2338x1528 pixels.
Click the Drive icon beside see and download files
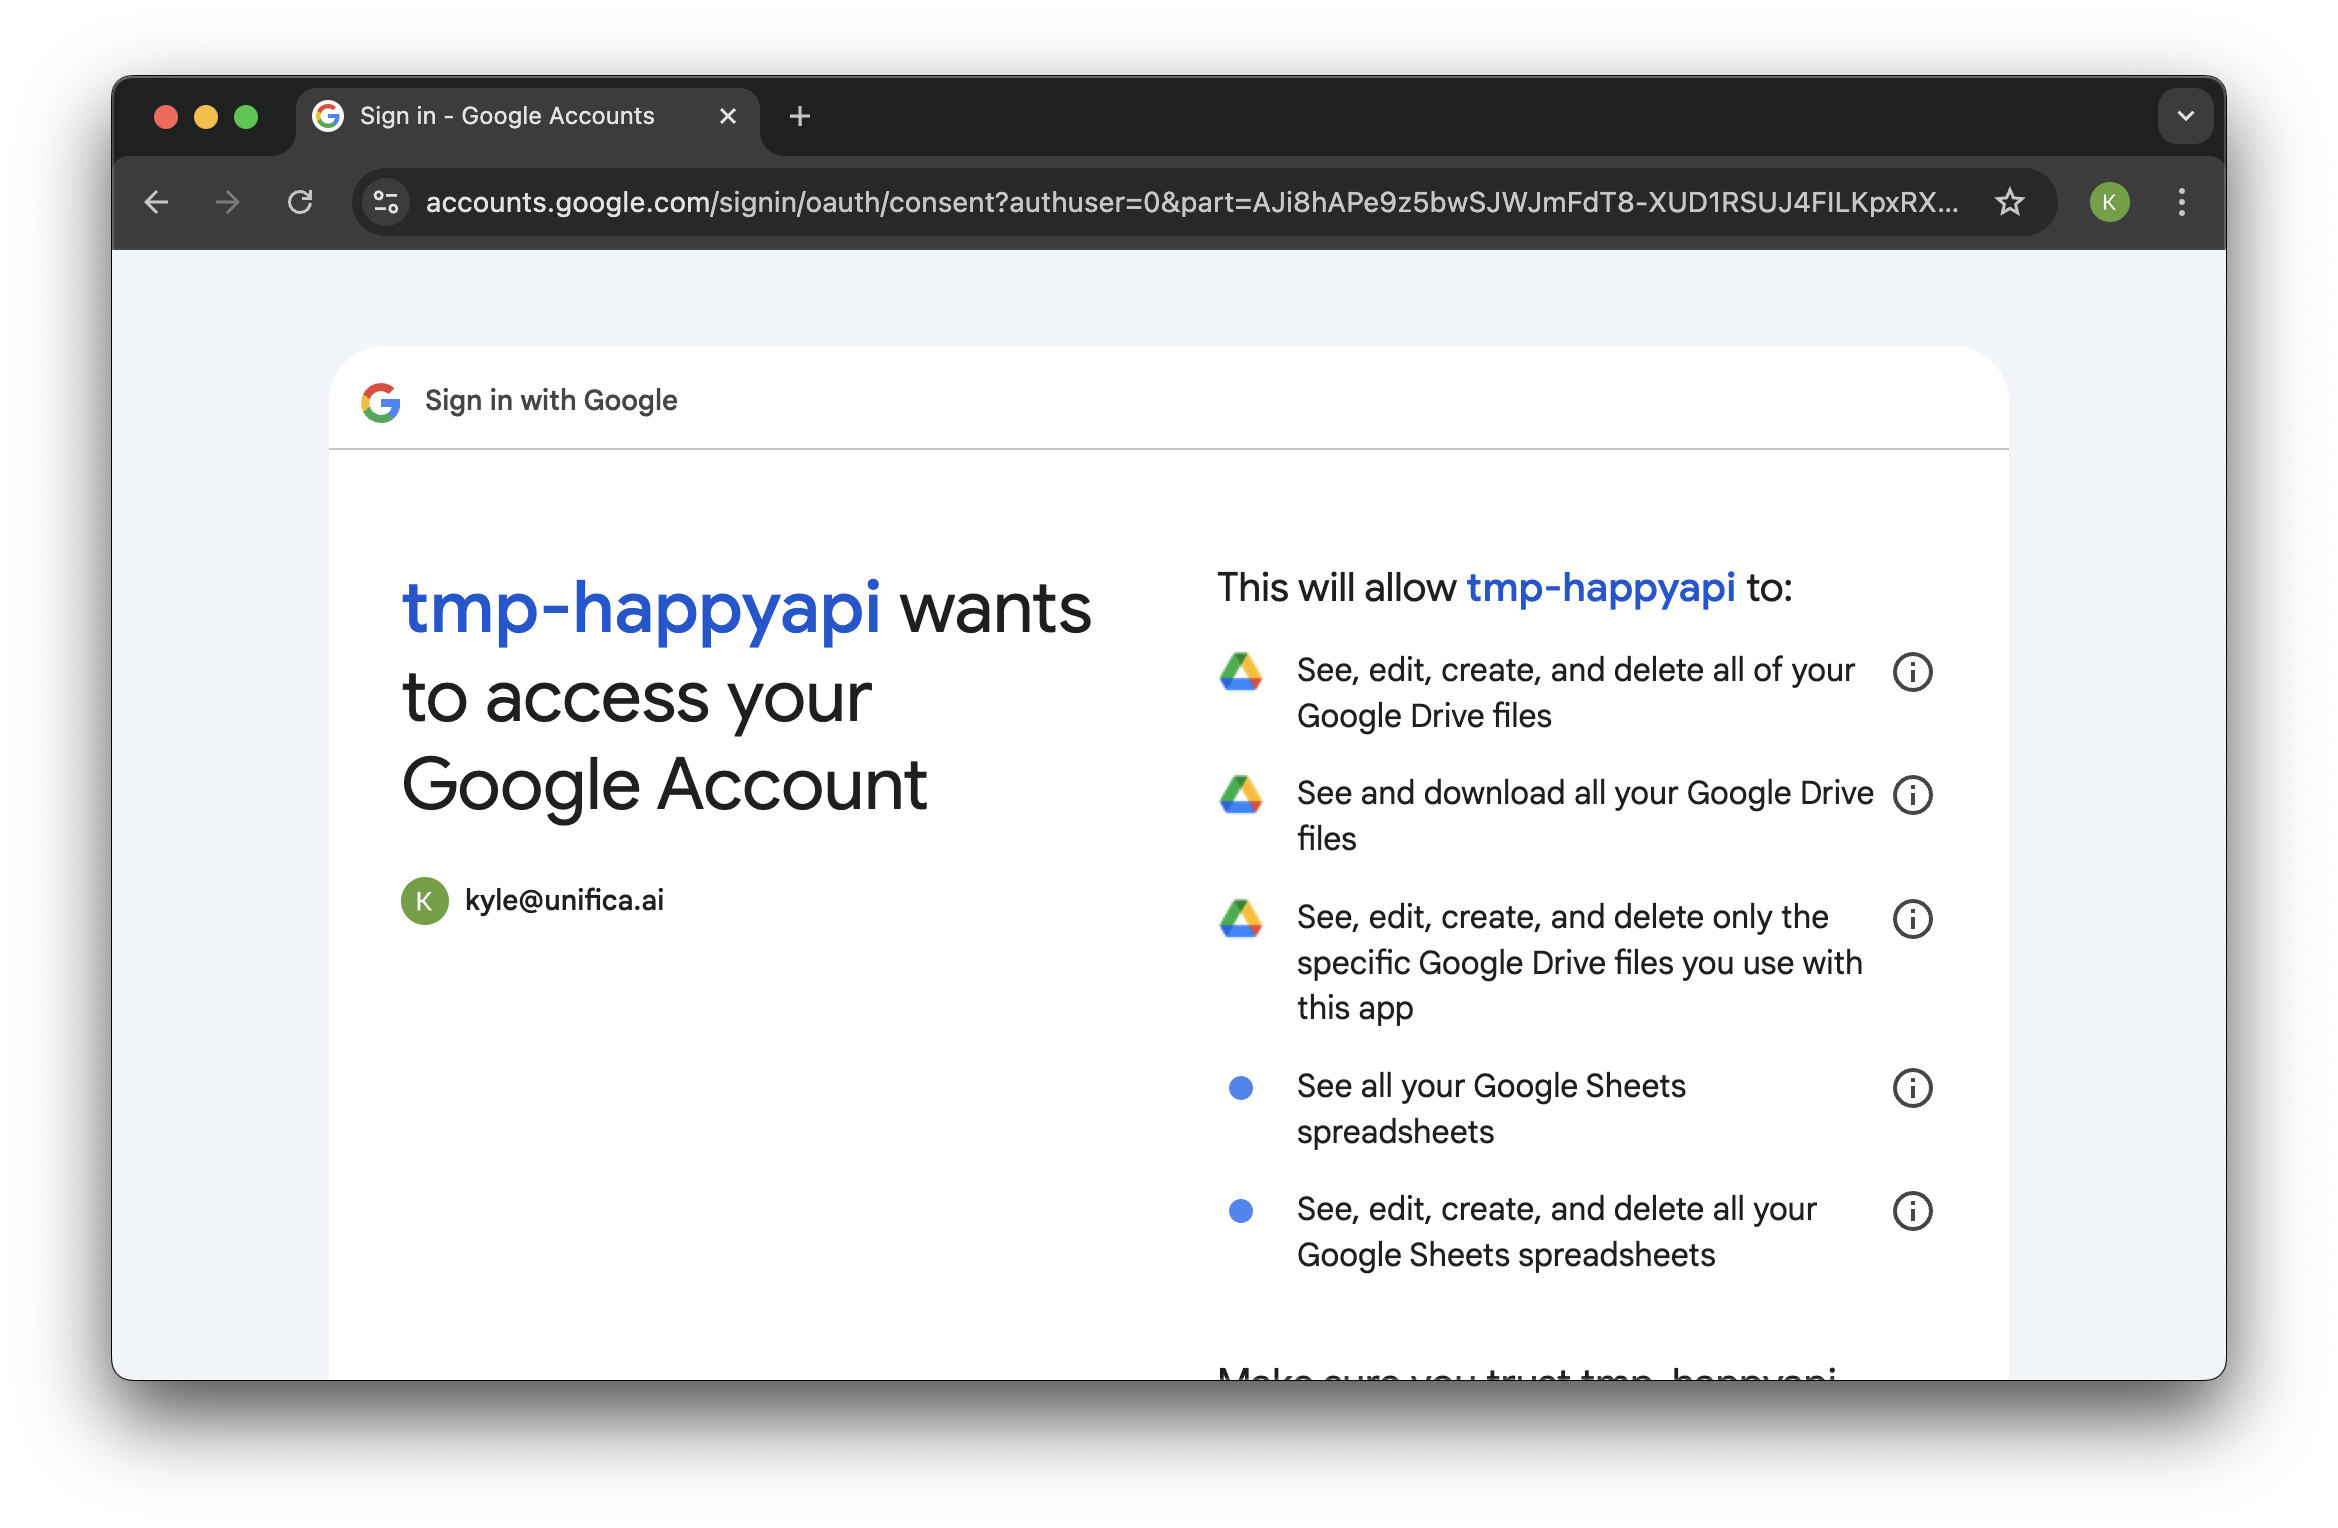point(1241,795)
